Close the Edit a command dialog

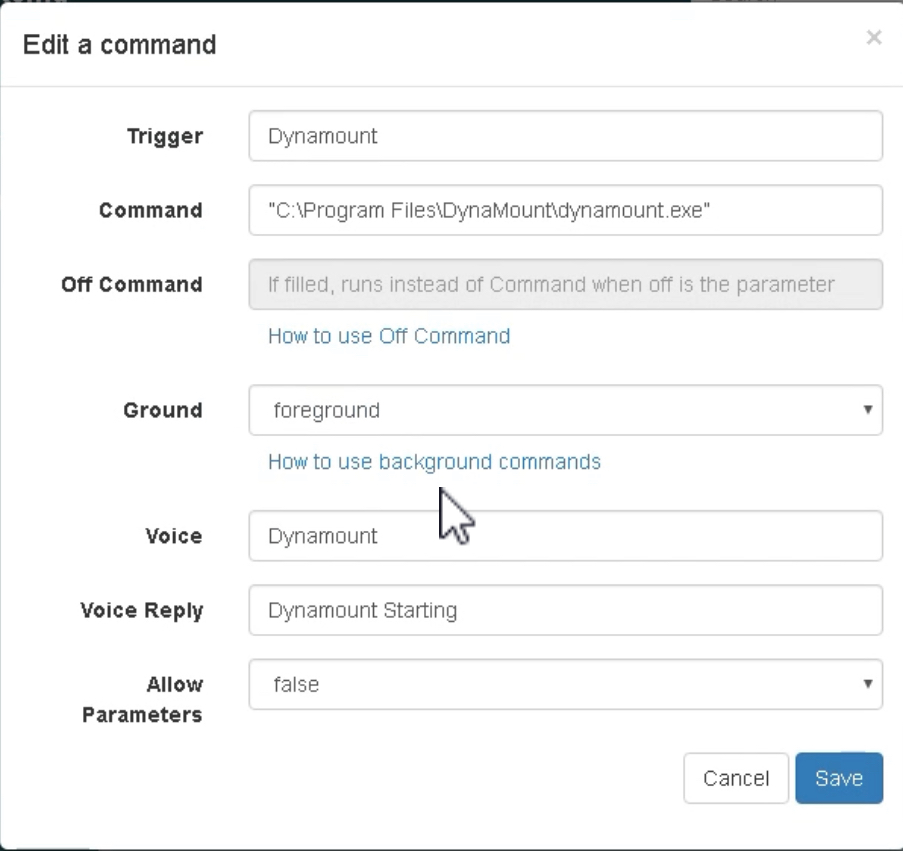874,37
